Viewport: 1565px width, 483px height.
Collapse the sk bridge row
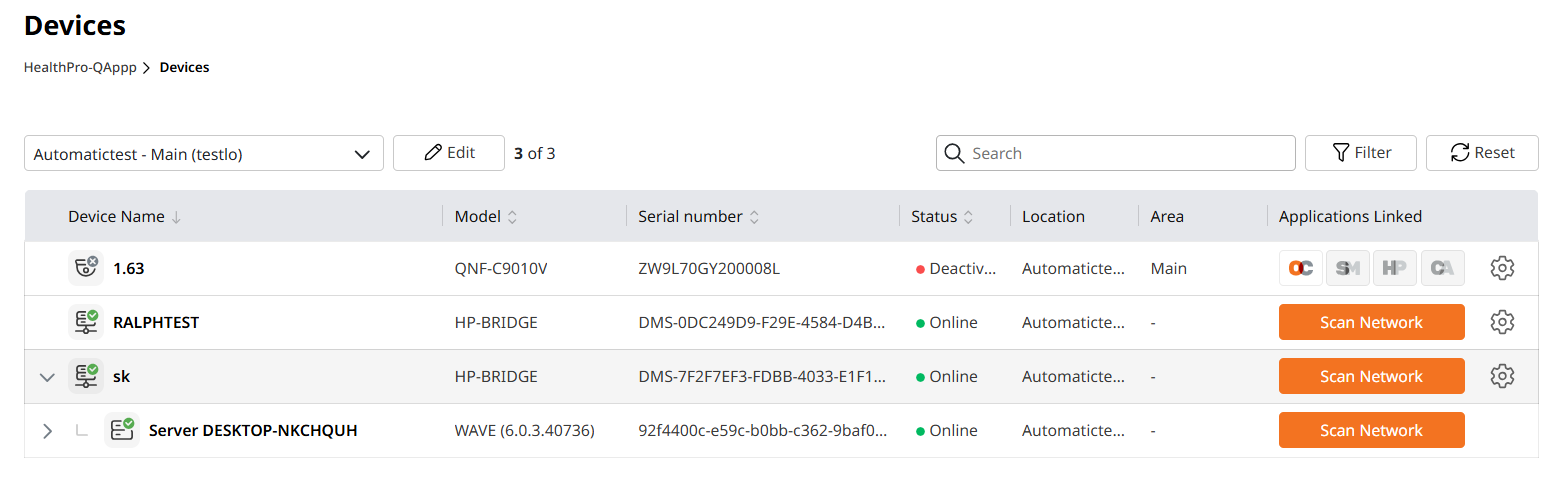46,377
